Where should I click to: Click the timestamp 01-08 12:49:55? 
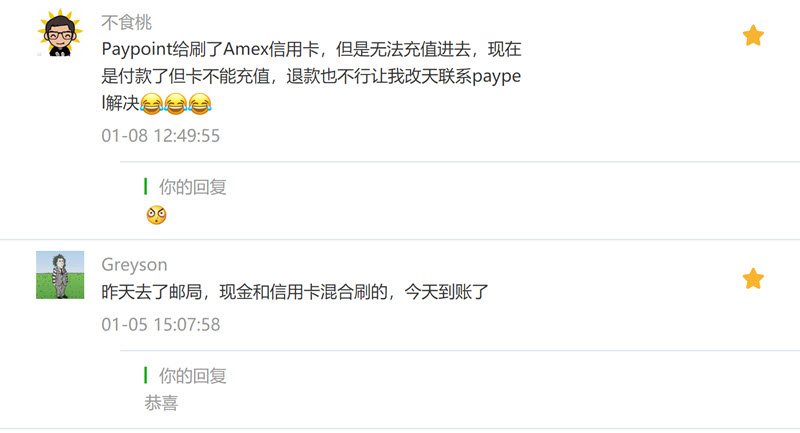[x=161, y=136]
